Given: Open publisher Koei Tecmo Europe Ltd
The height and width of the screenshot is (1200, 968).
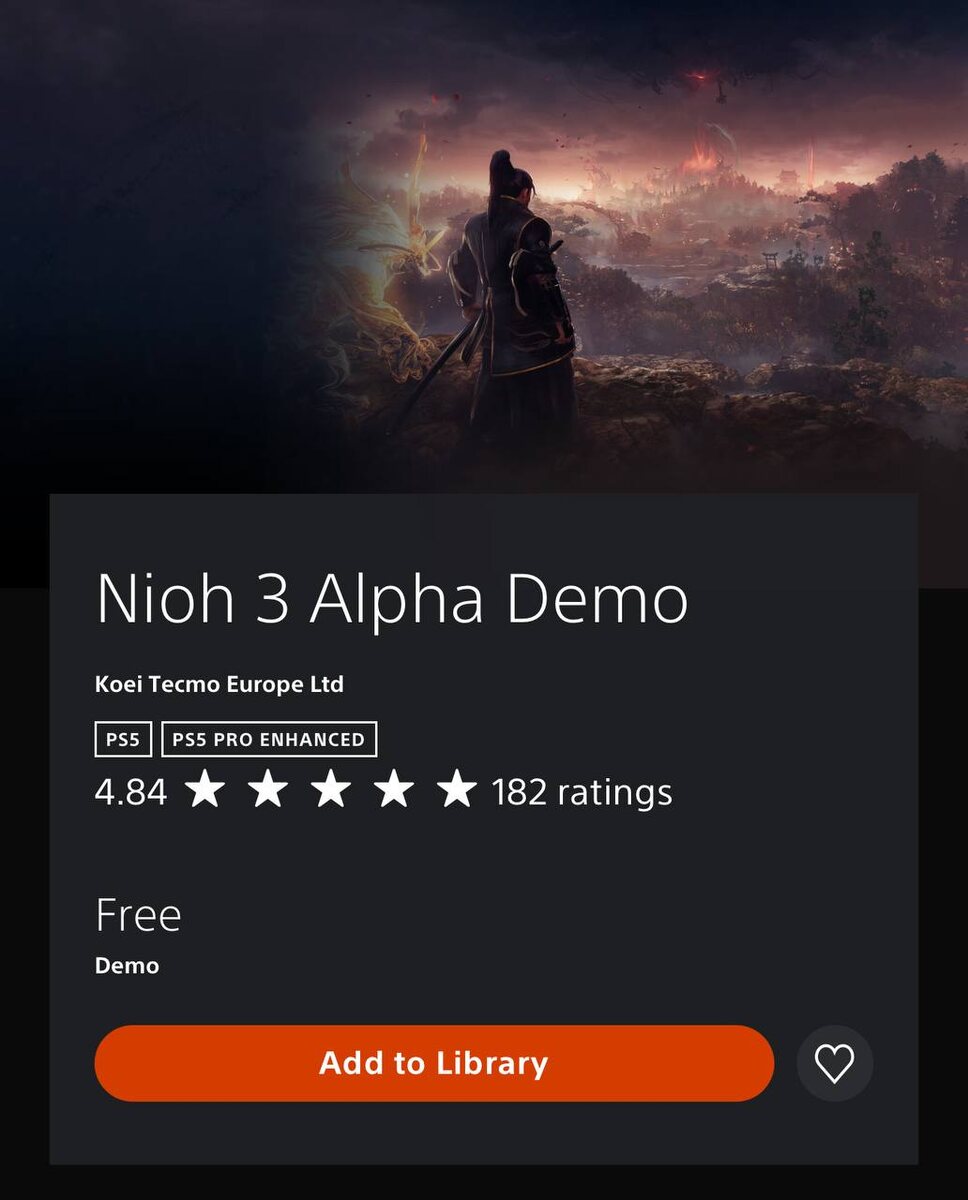Looking at the screenshot, I should [219, 685].
